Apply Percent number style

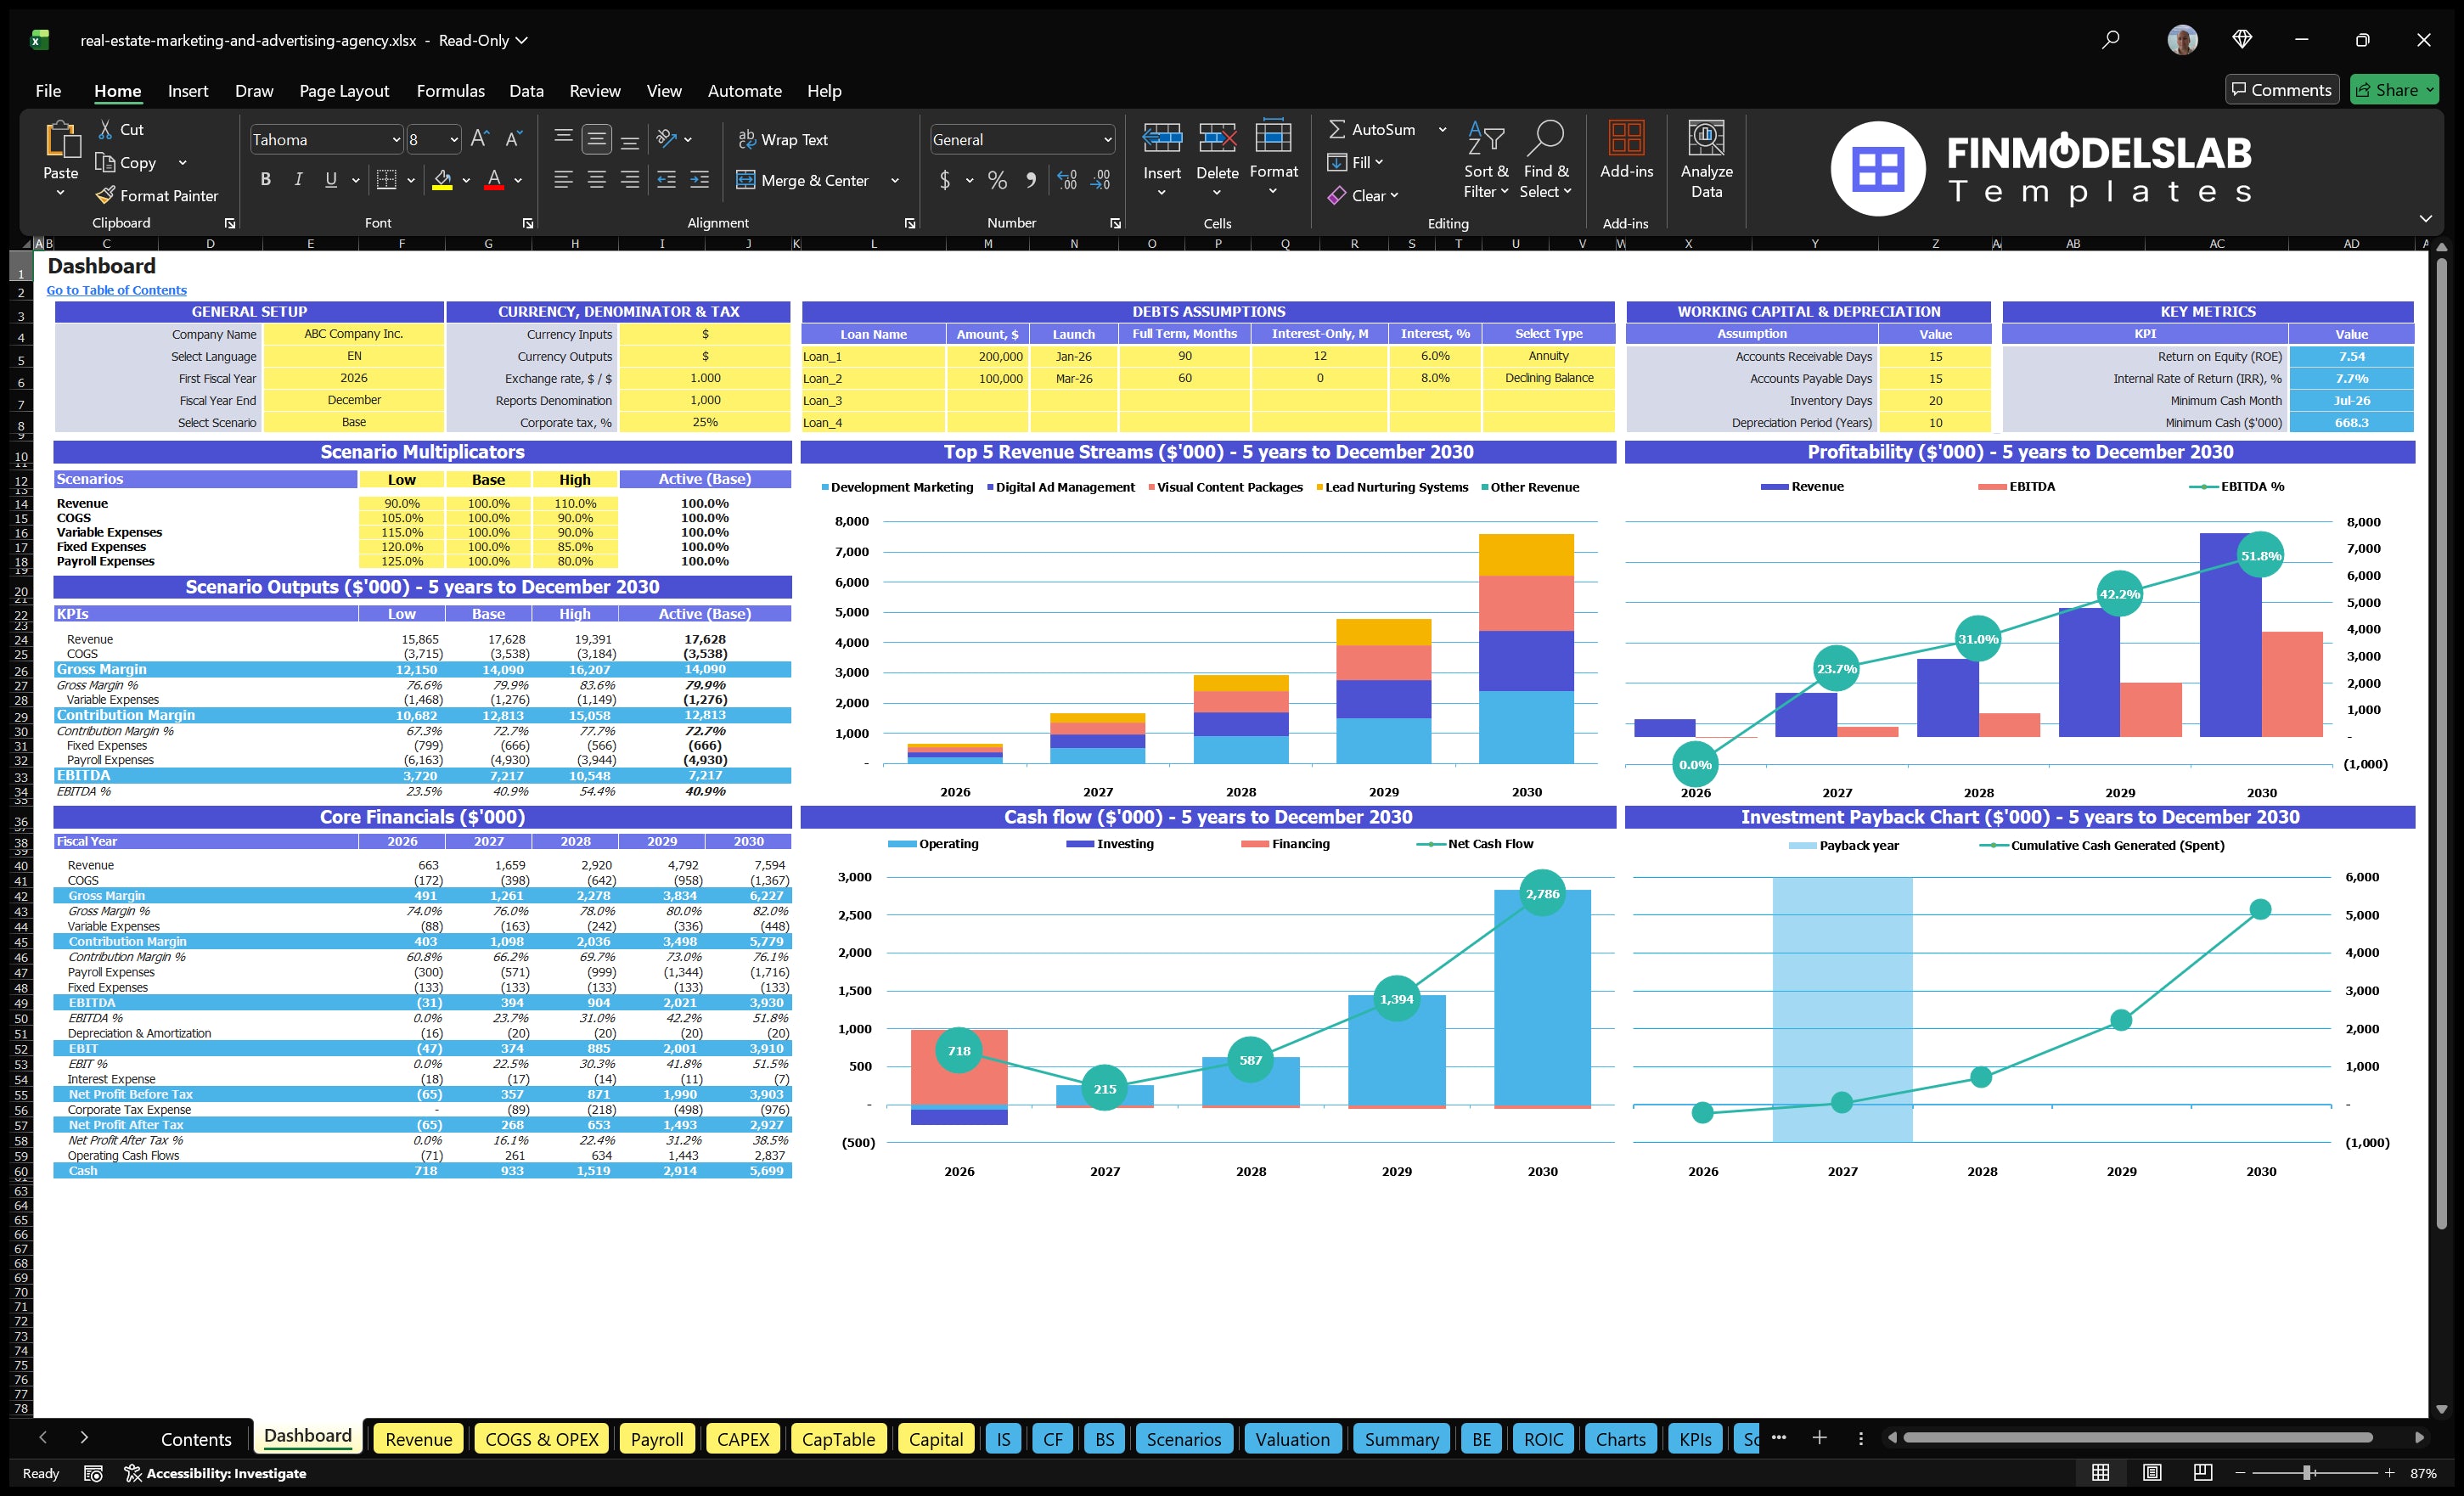point(997,181)
